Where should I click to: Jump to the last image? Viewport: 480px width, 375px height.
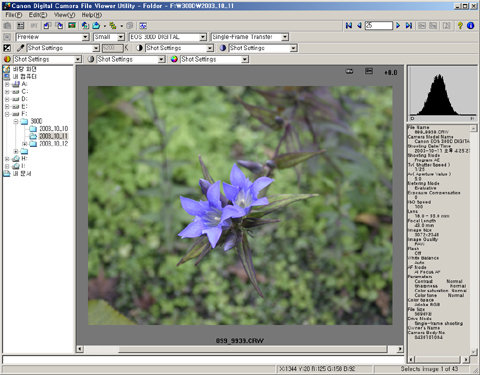pos(409,25)
